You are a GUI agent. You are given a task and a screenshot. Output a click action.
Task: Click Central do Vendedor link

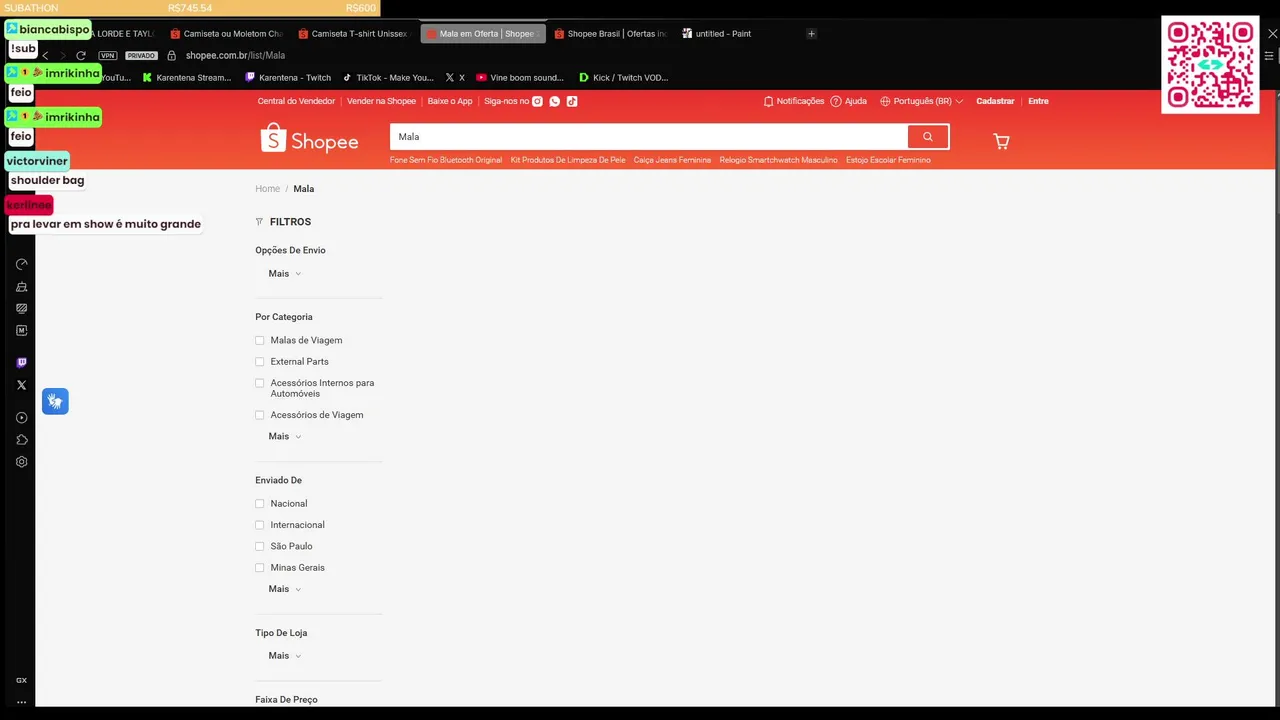(296, 101)
